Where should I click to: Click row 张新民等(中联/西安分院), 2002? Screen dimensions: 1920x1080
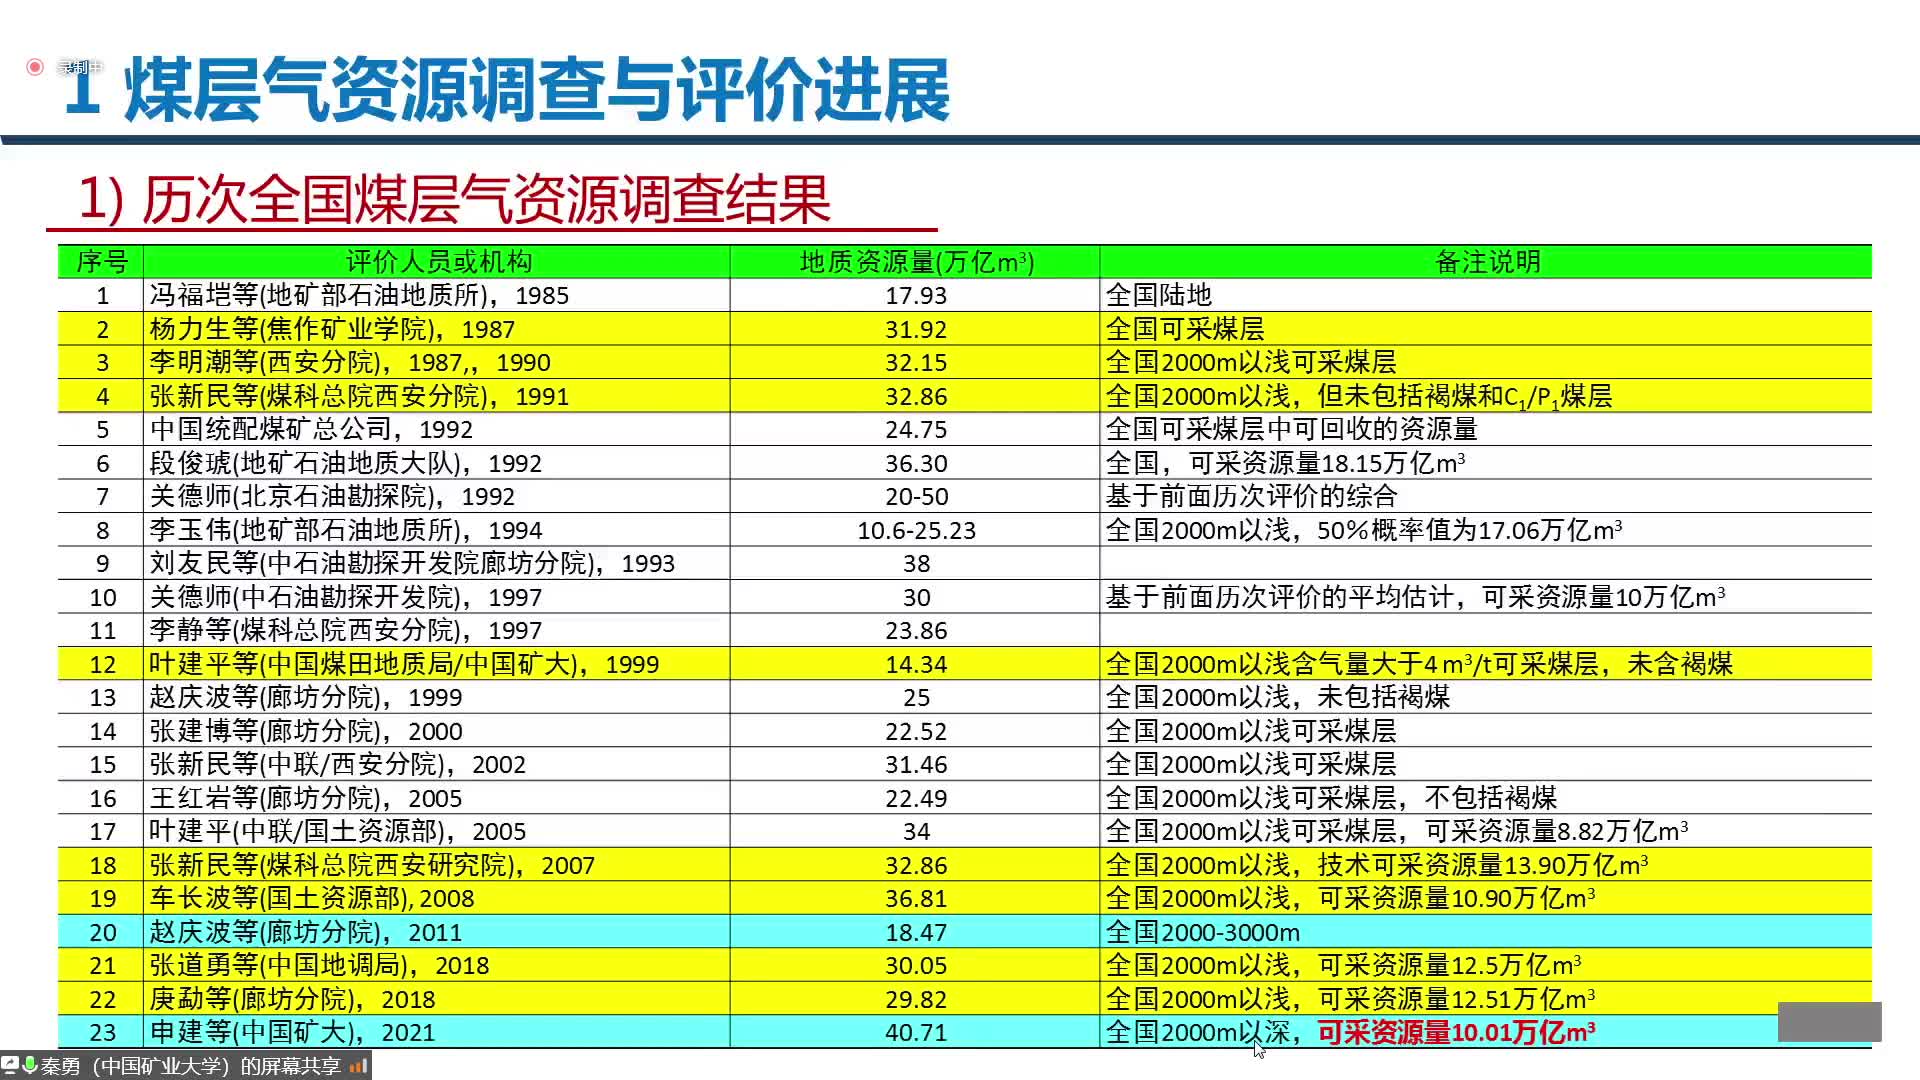(x=964, y=764)
